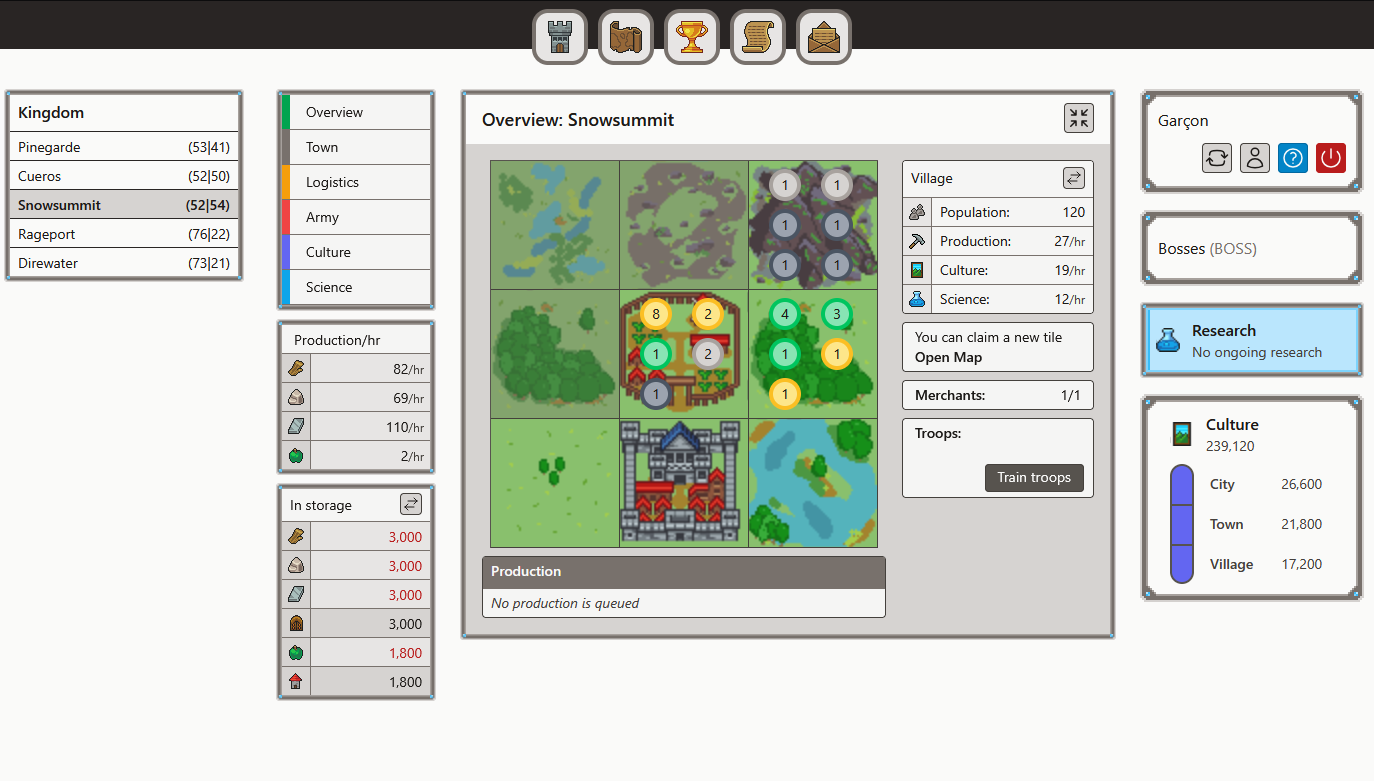Open the profile icon next to Garçon
The width and height of the screenshot is (1374, 781).
tap(1255, 158)
